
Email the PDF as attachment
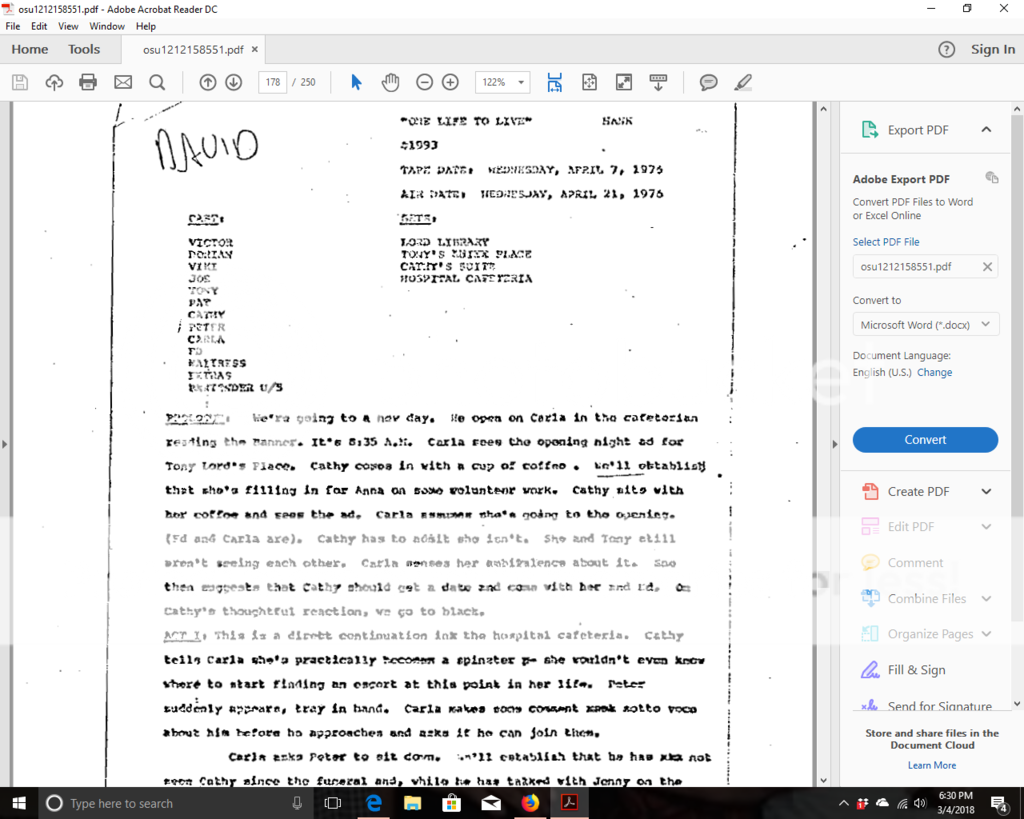click(122, 82)
